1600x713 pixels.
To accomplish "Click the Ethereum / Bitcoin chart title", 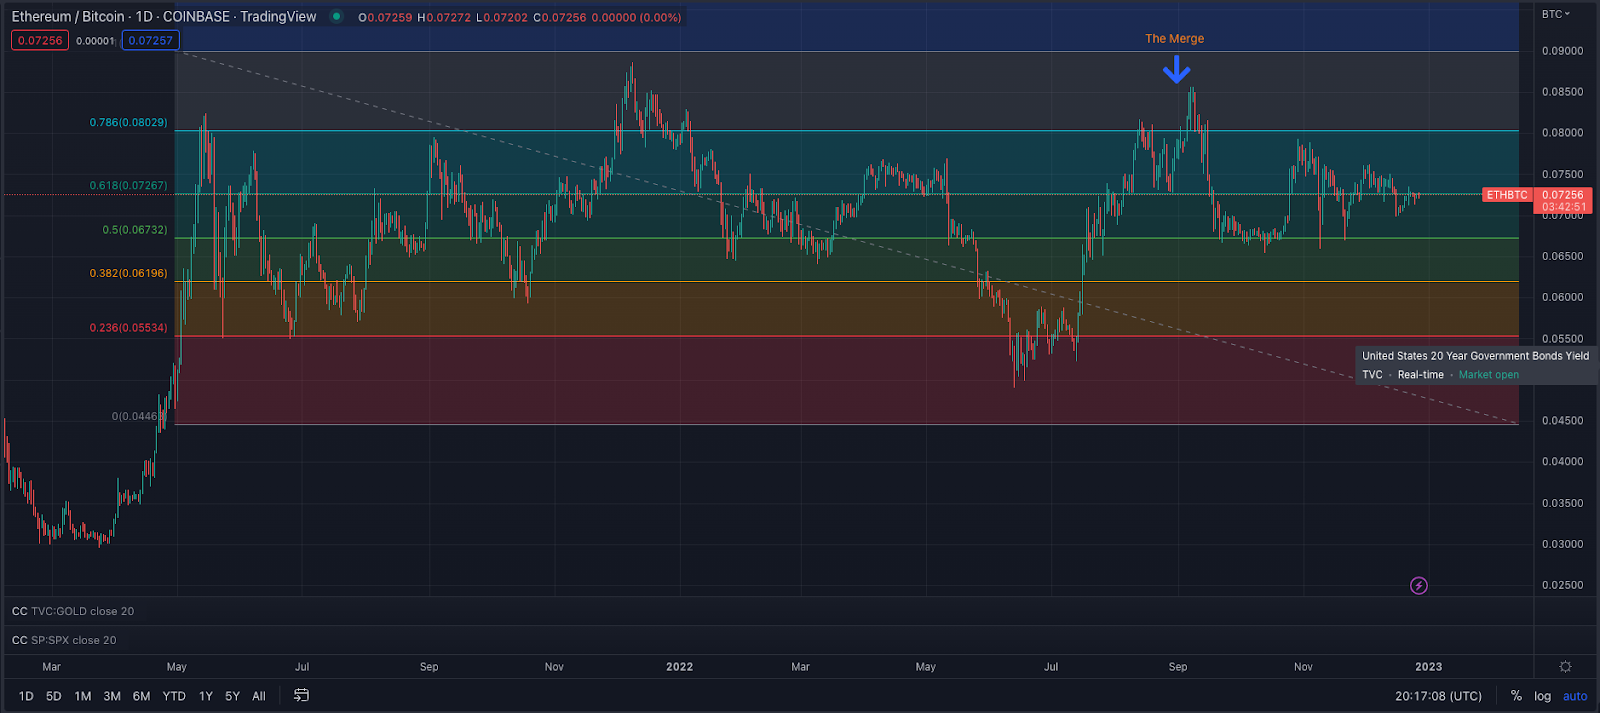I will point(164,16).
